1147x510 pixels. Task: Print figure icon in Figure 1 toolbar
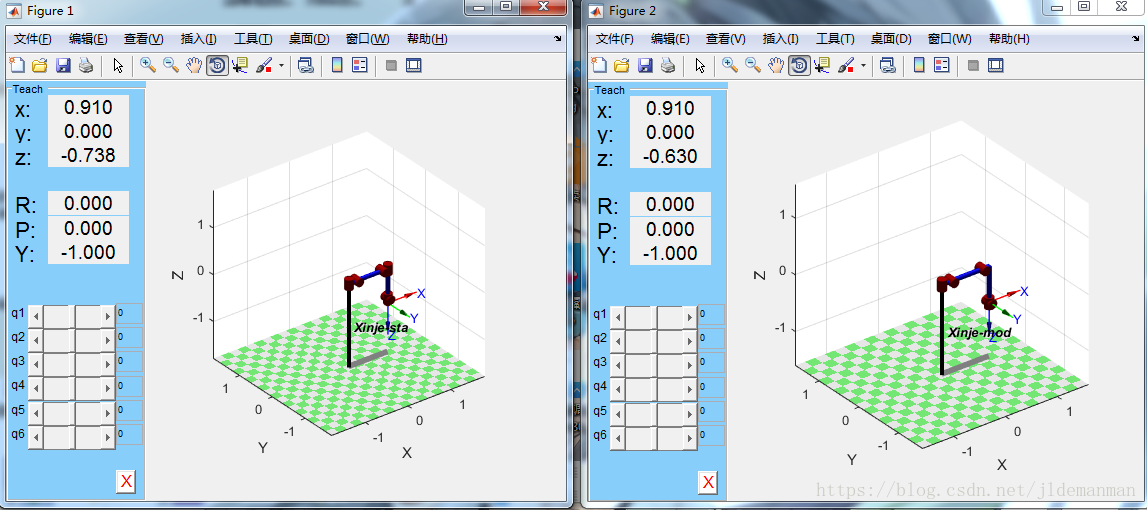coord(86,66)
